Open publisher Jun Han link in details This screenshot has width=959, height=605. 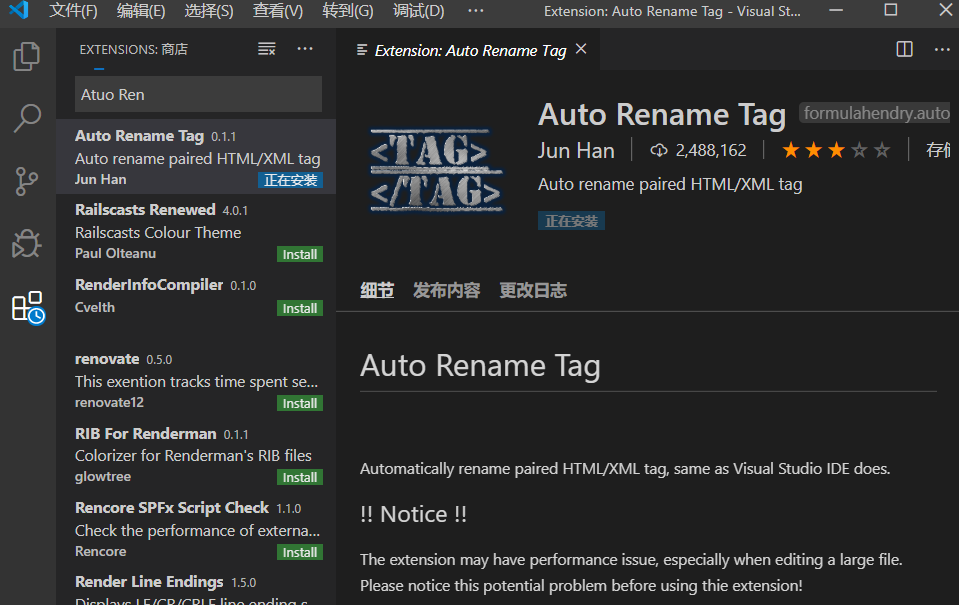pos(576,150)
